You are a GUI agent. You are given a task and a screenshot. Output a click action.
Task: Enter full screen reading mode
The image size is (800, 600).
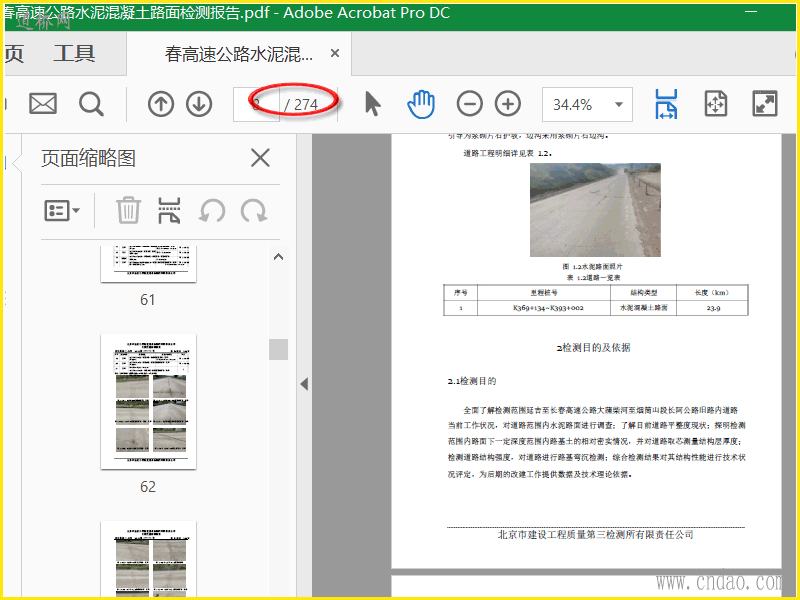[765, 104]
